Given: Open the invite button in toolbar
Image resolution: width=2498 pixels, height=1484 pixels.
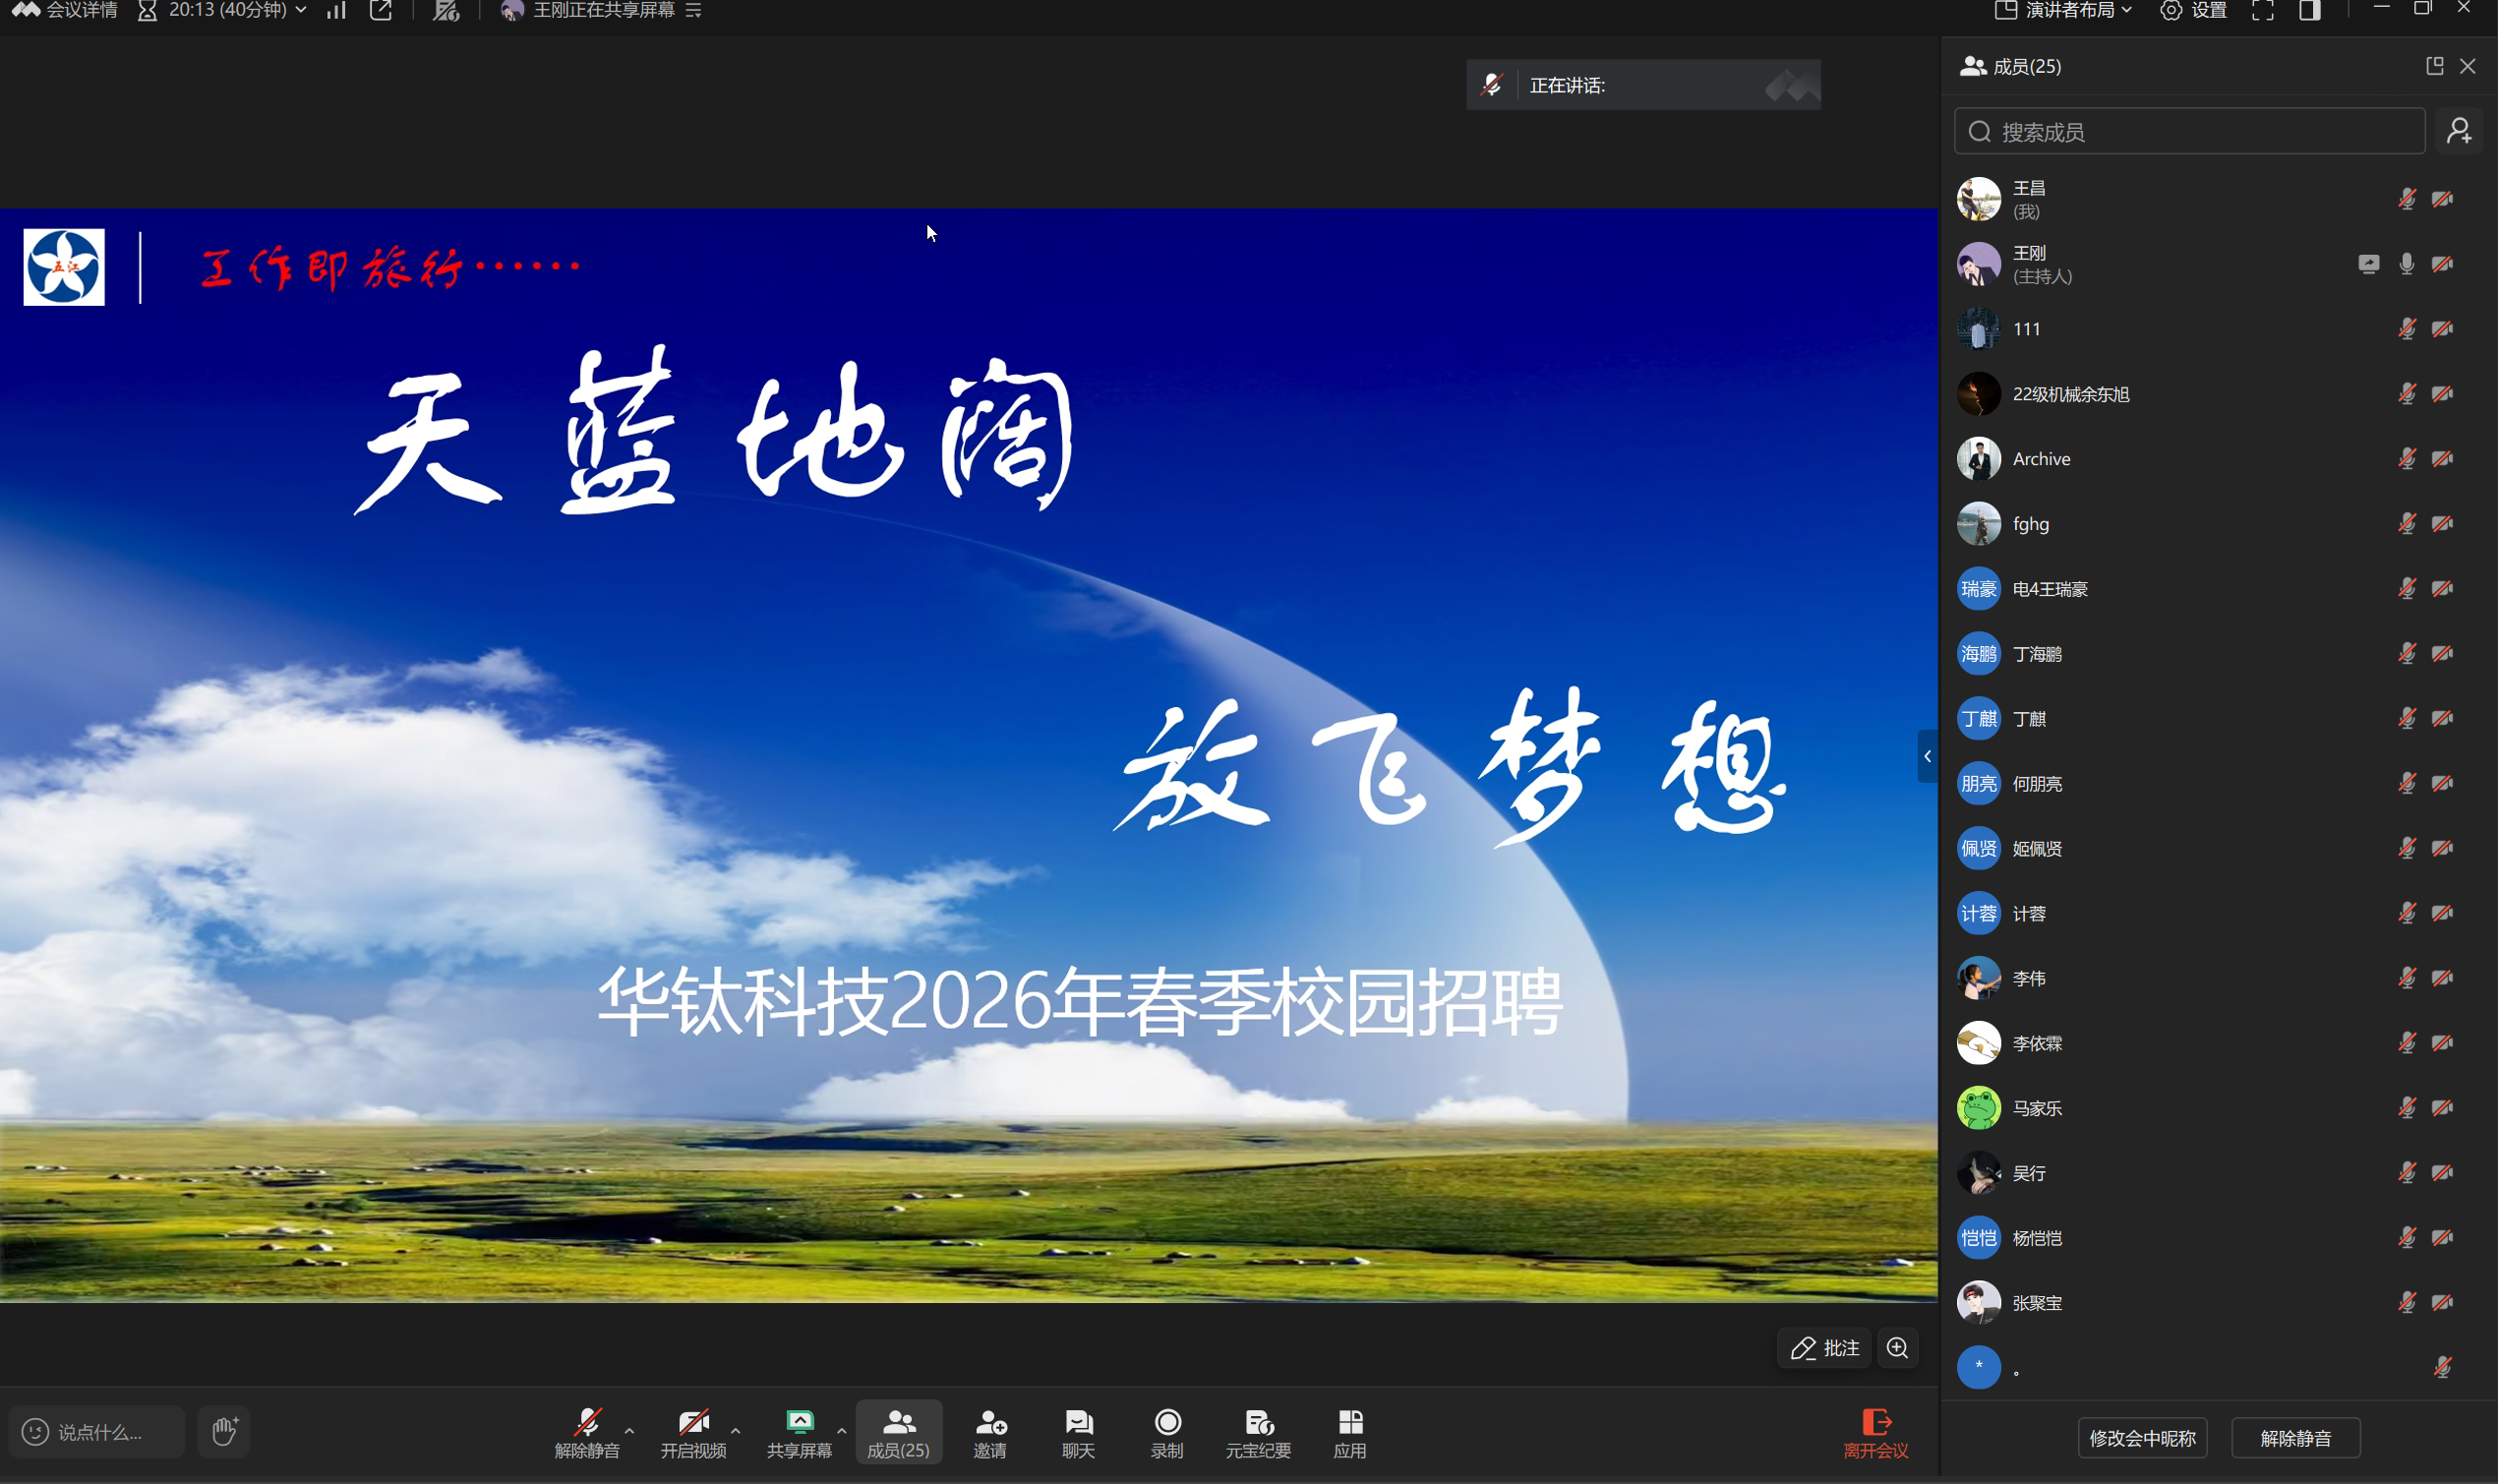Looking at the screenshot, I should [990, 1433].
